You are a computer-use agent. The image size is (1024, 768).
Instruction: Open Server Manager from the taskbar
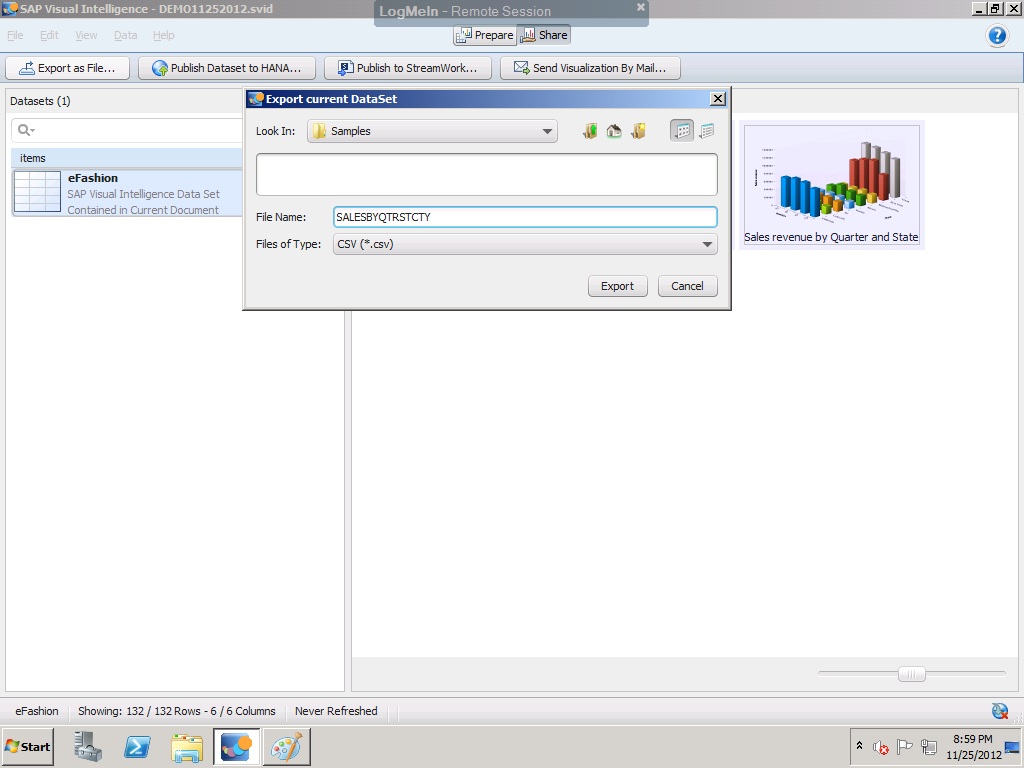[88, 747]
